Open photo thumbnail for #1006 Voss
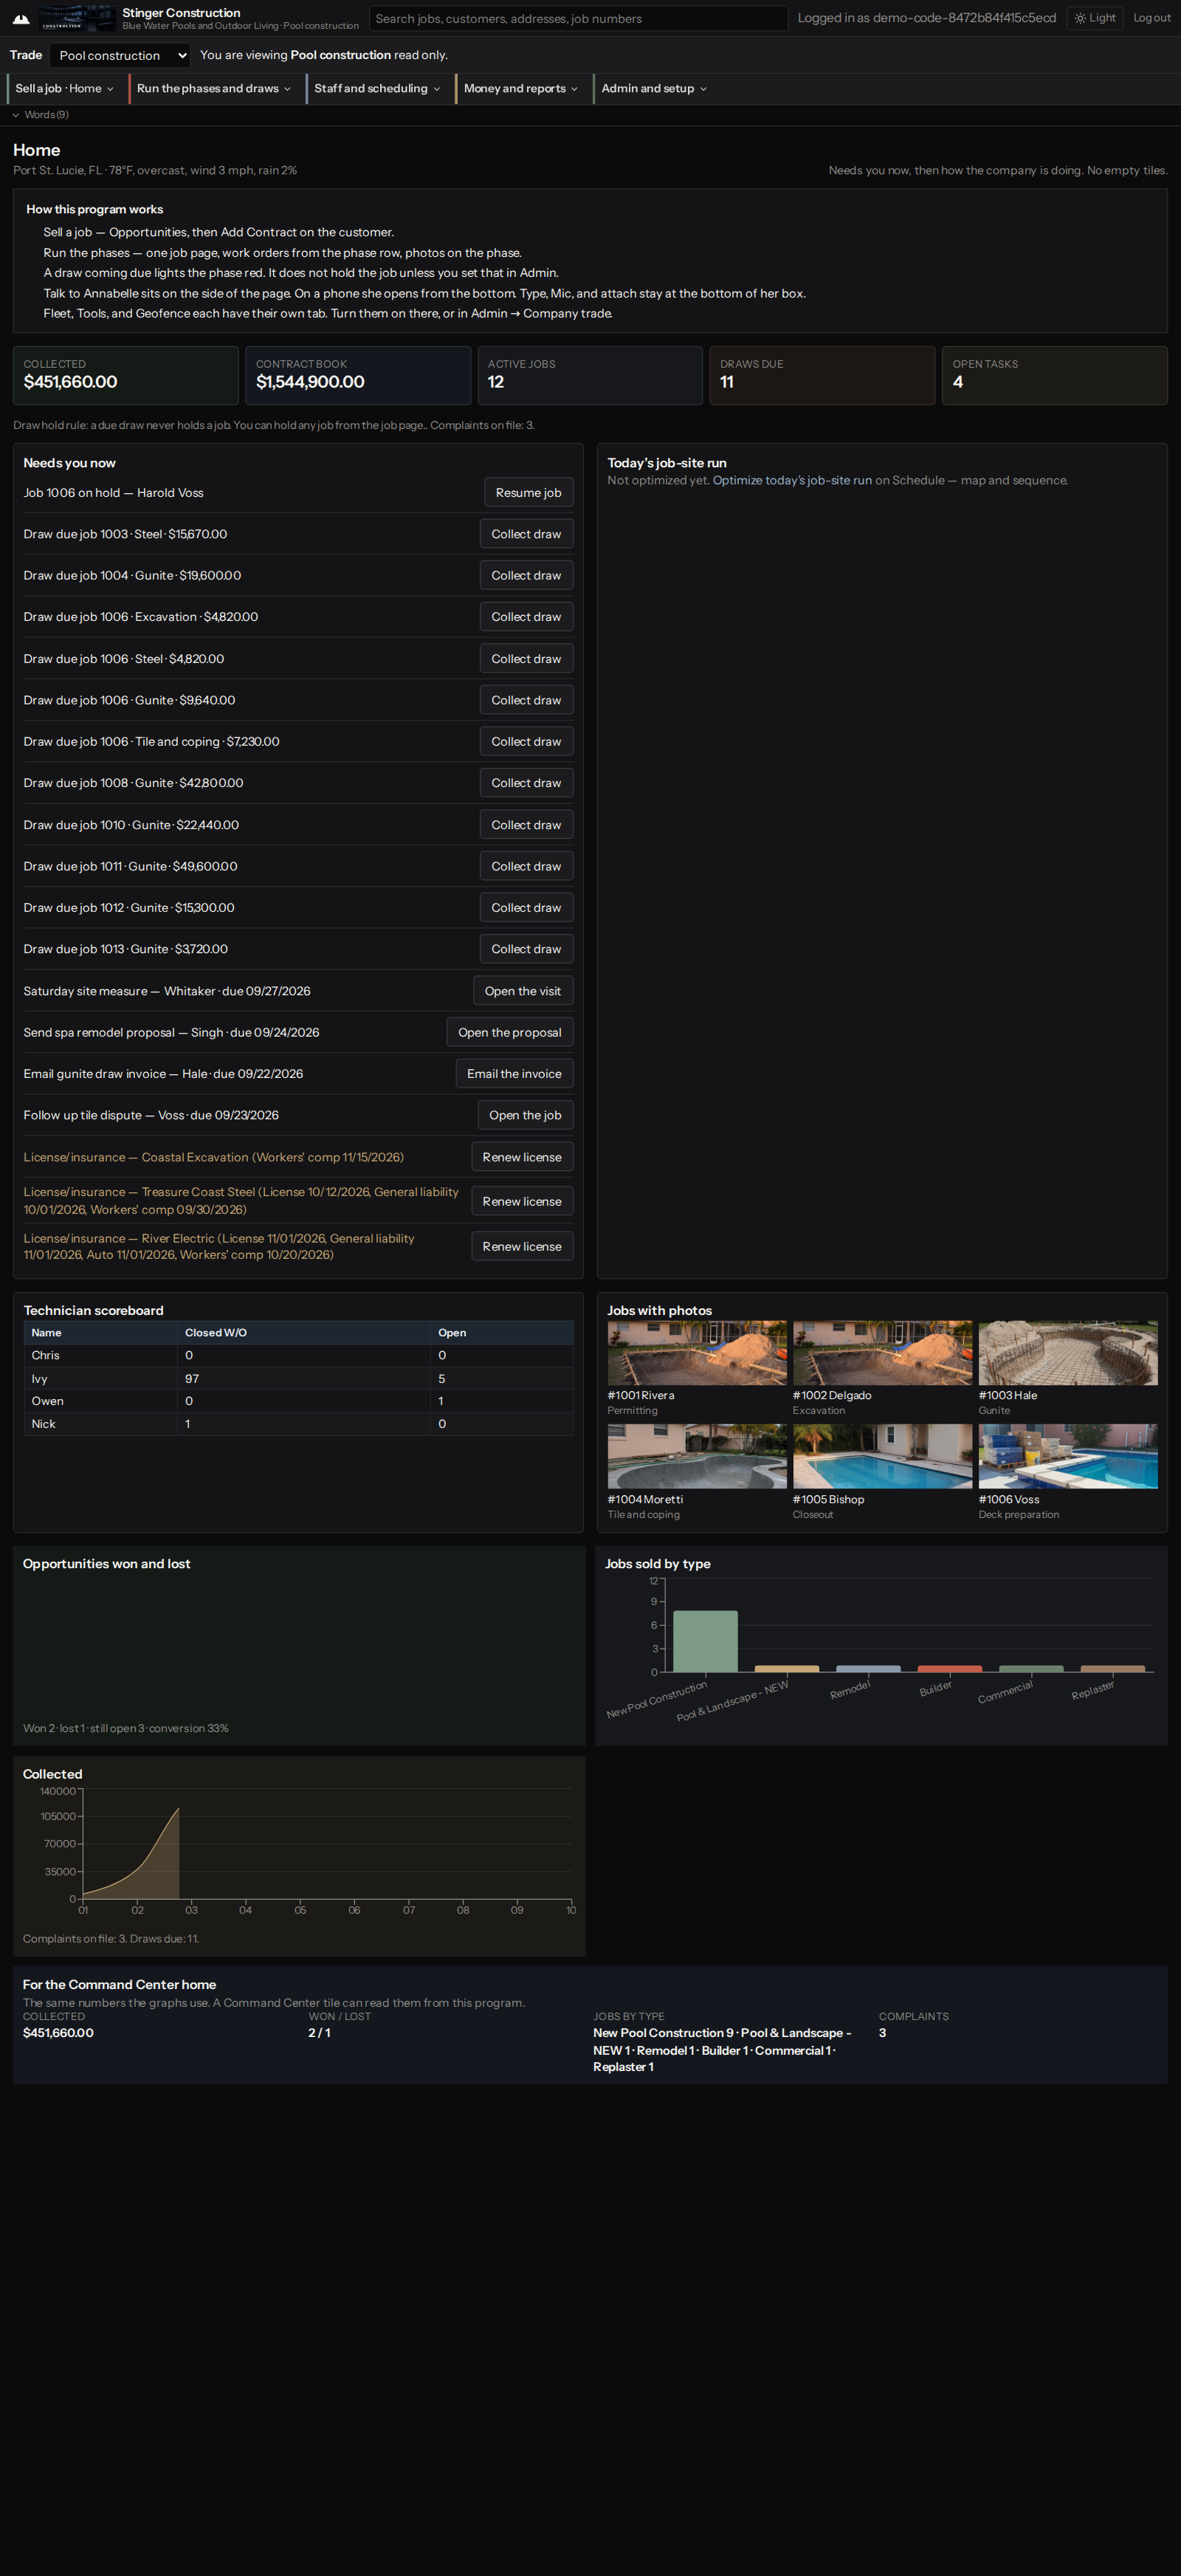Image resolution: width=1181 pixels, height=2576 pixels. pyautogui.click(x=1068, y=1456)
